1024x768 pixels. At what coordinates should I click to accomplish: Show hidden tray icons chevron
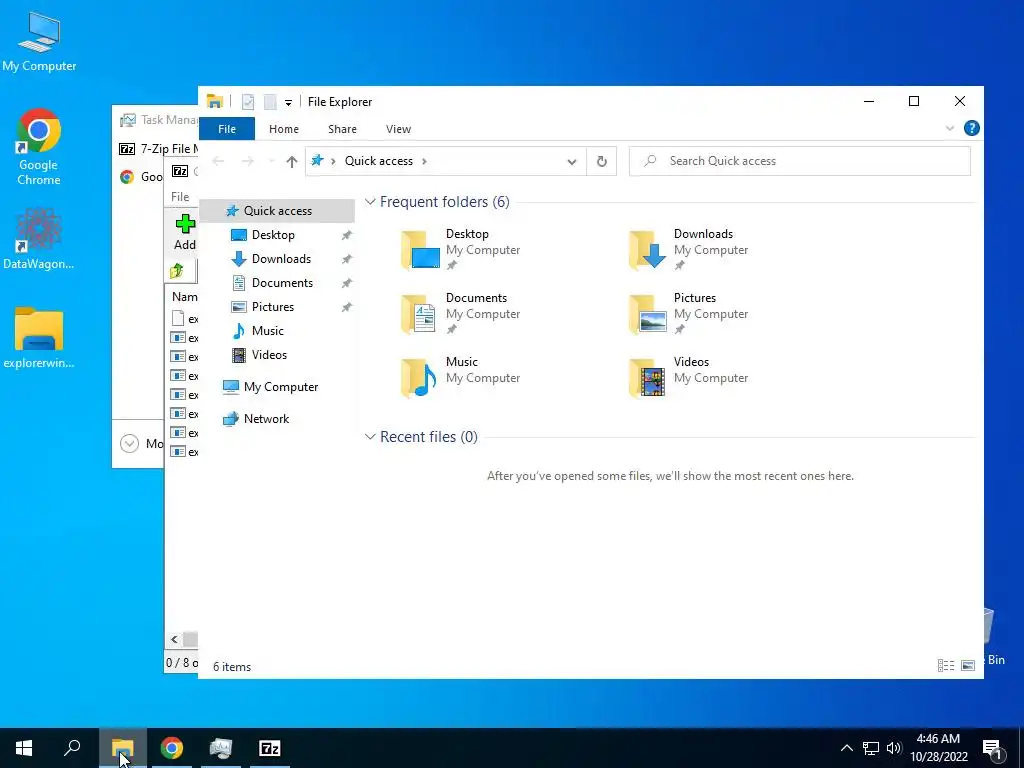pyautogui.click(x=846, y=748)
